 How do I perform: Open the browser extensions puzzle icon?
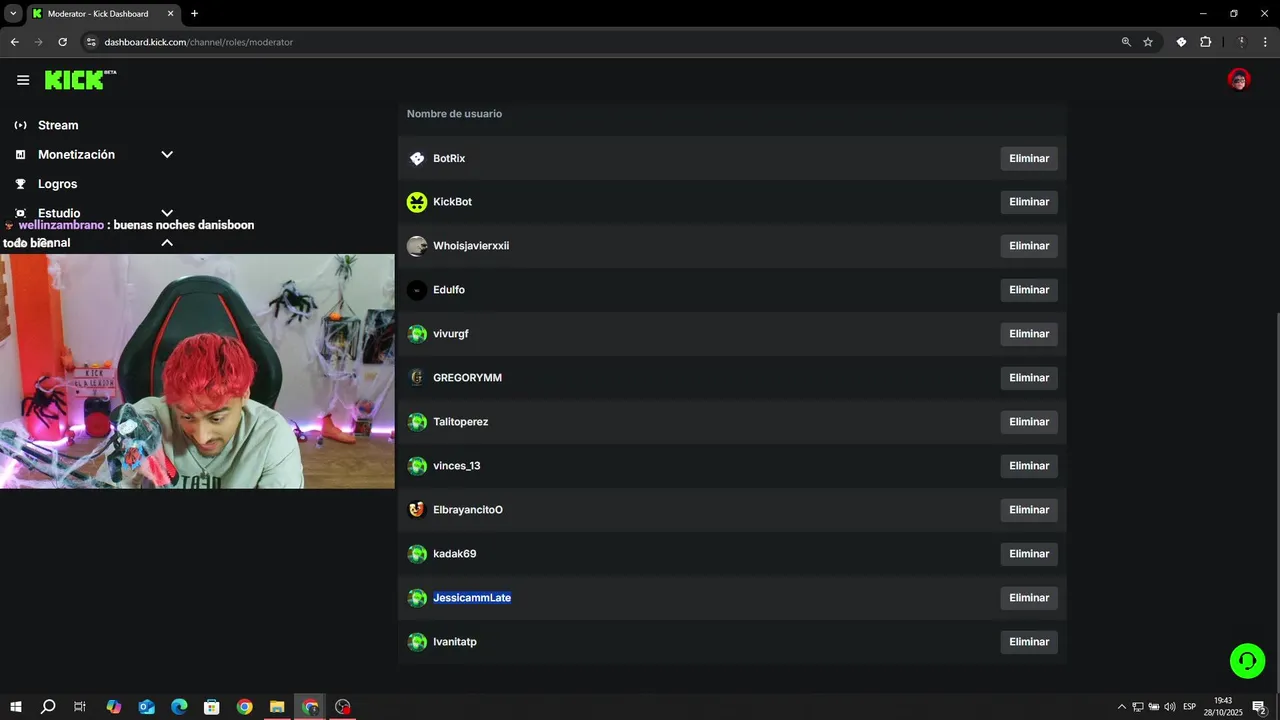coord(1205,42)
